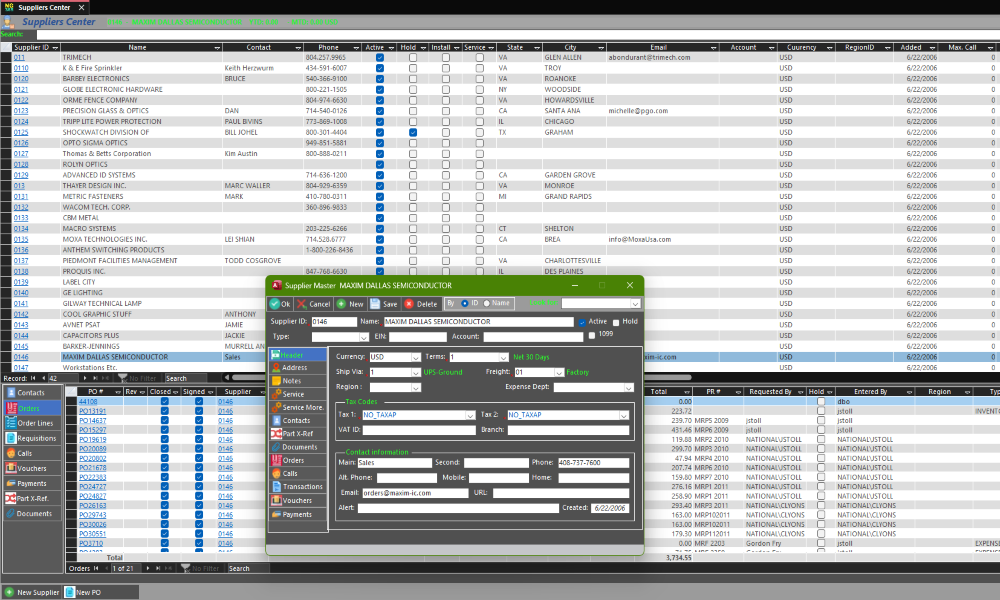This screenshot has height=600, width=1000.
Task: Open supplier link 0110 in the list
Action: tap(21, 68)
